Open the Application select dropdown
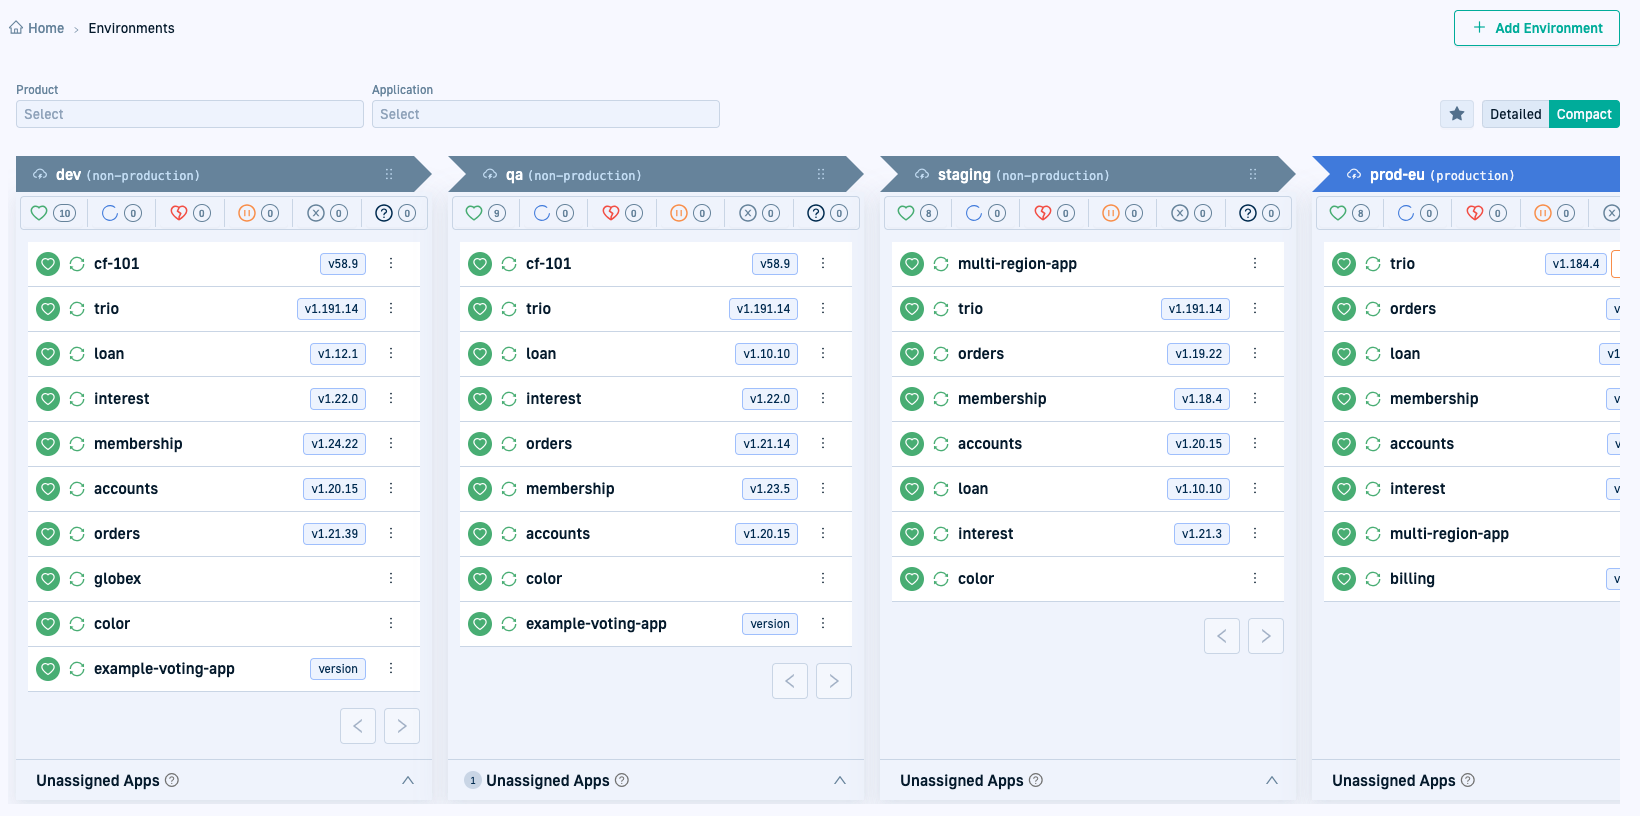The height and width of the screenshot is (816, 1640). 546,114
